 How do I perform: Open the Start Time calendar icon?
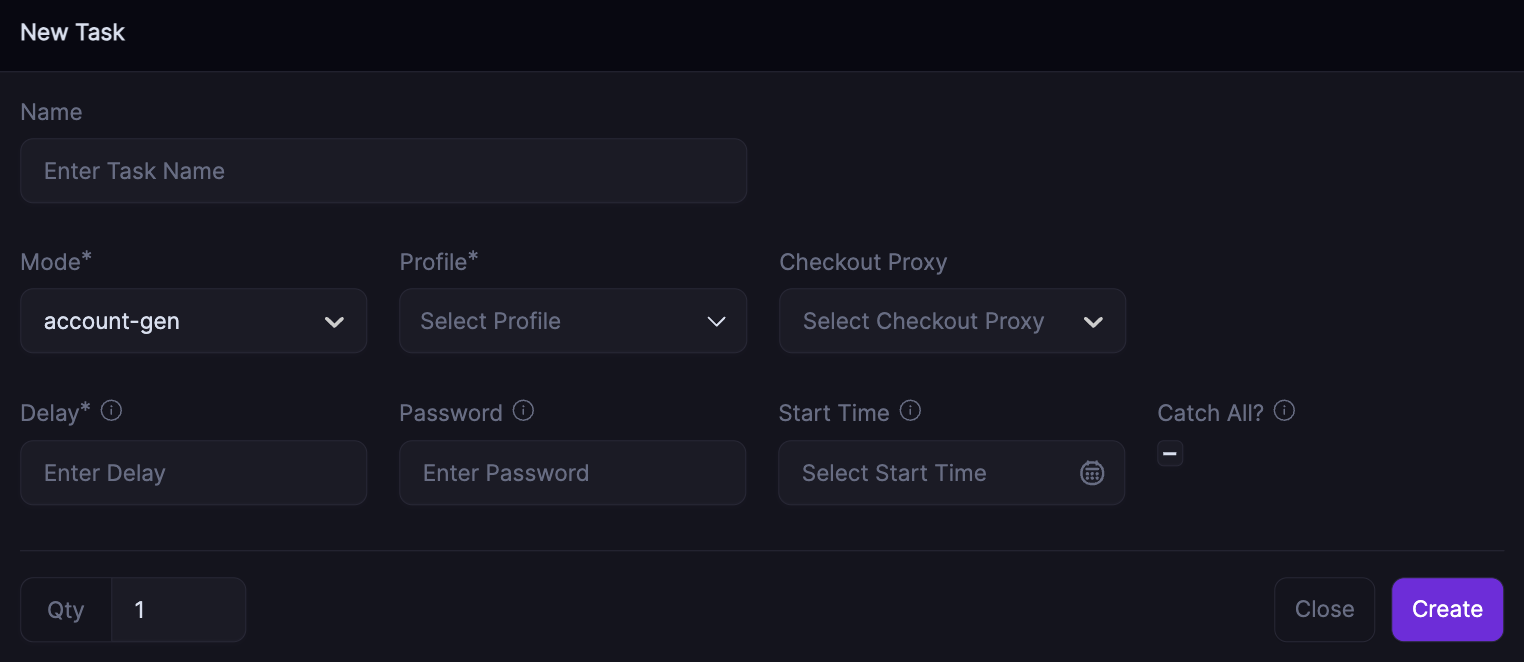coord(1092,473)
